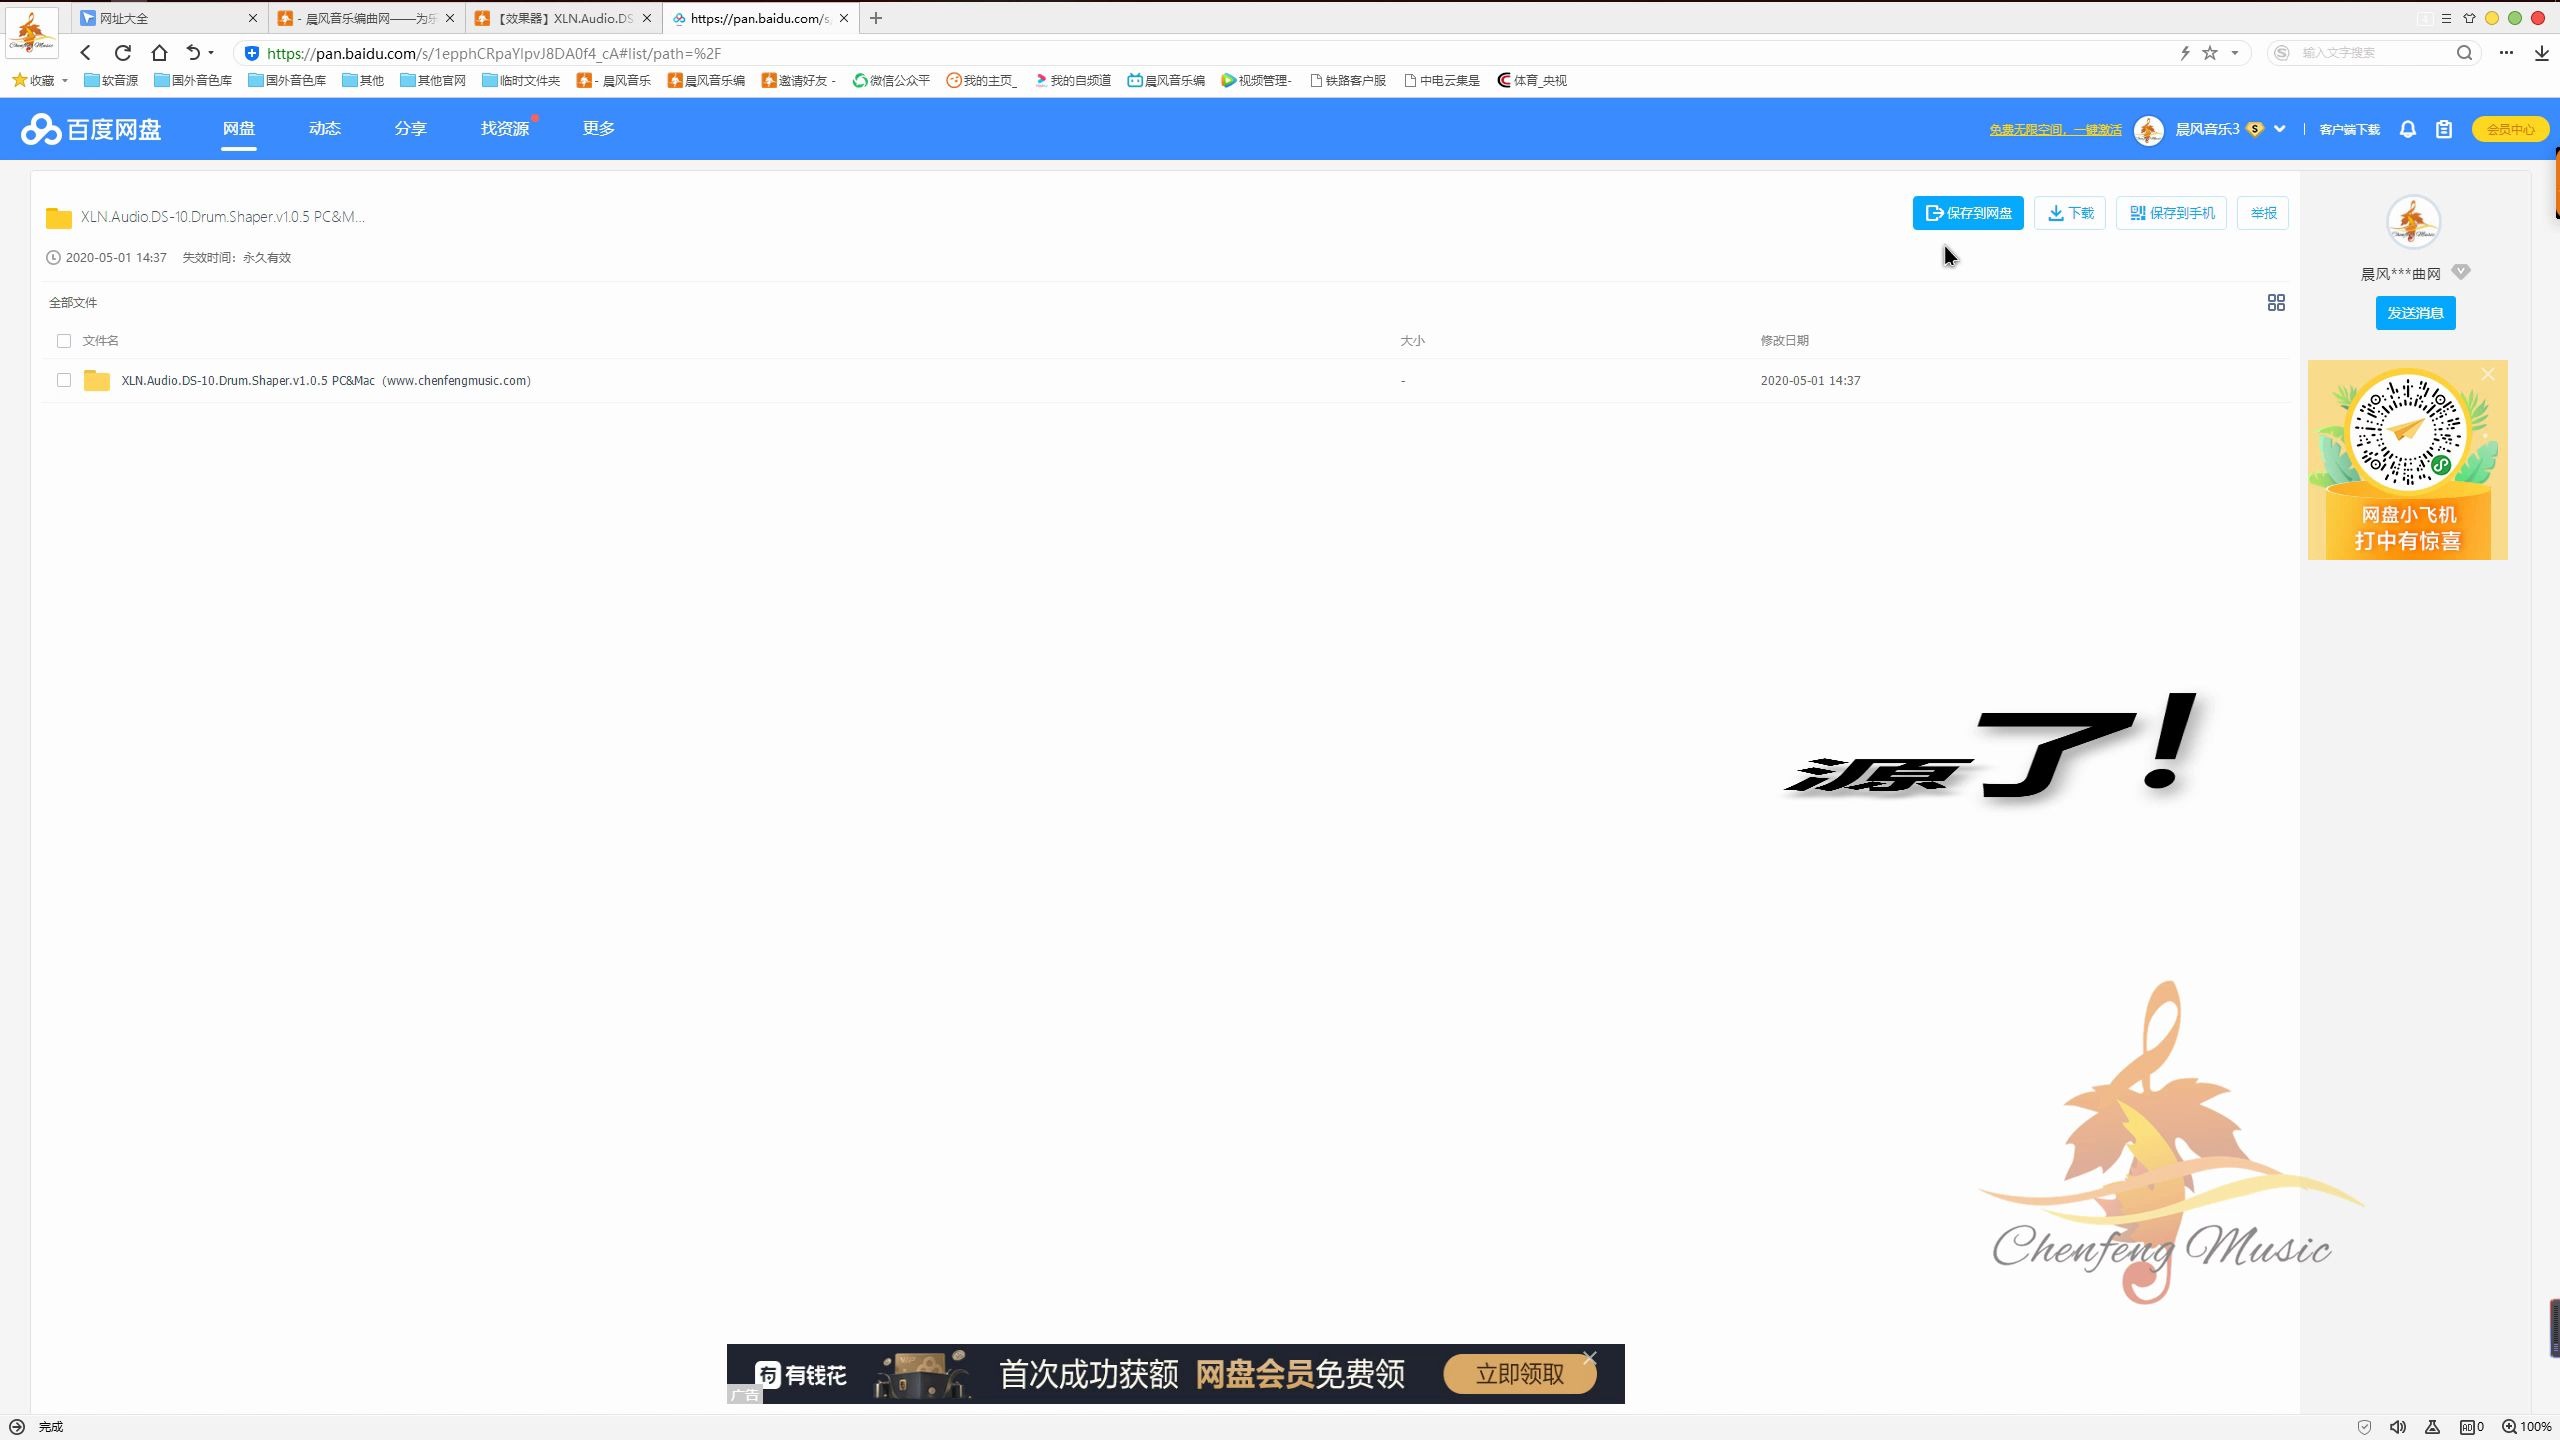Close the pan.baidu.com browser tab
2560x1440 pixels.
click(844, 18)
